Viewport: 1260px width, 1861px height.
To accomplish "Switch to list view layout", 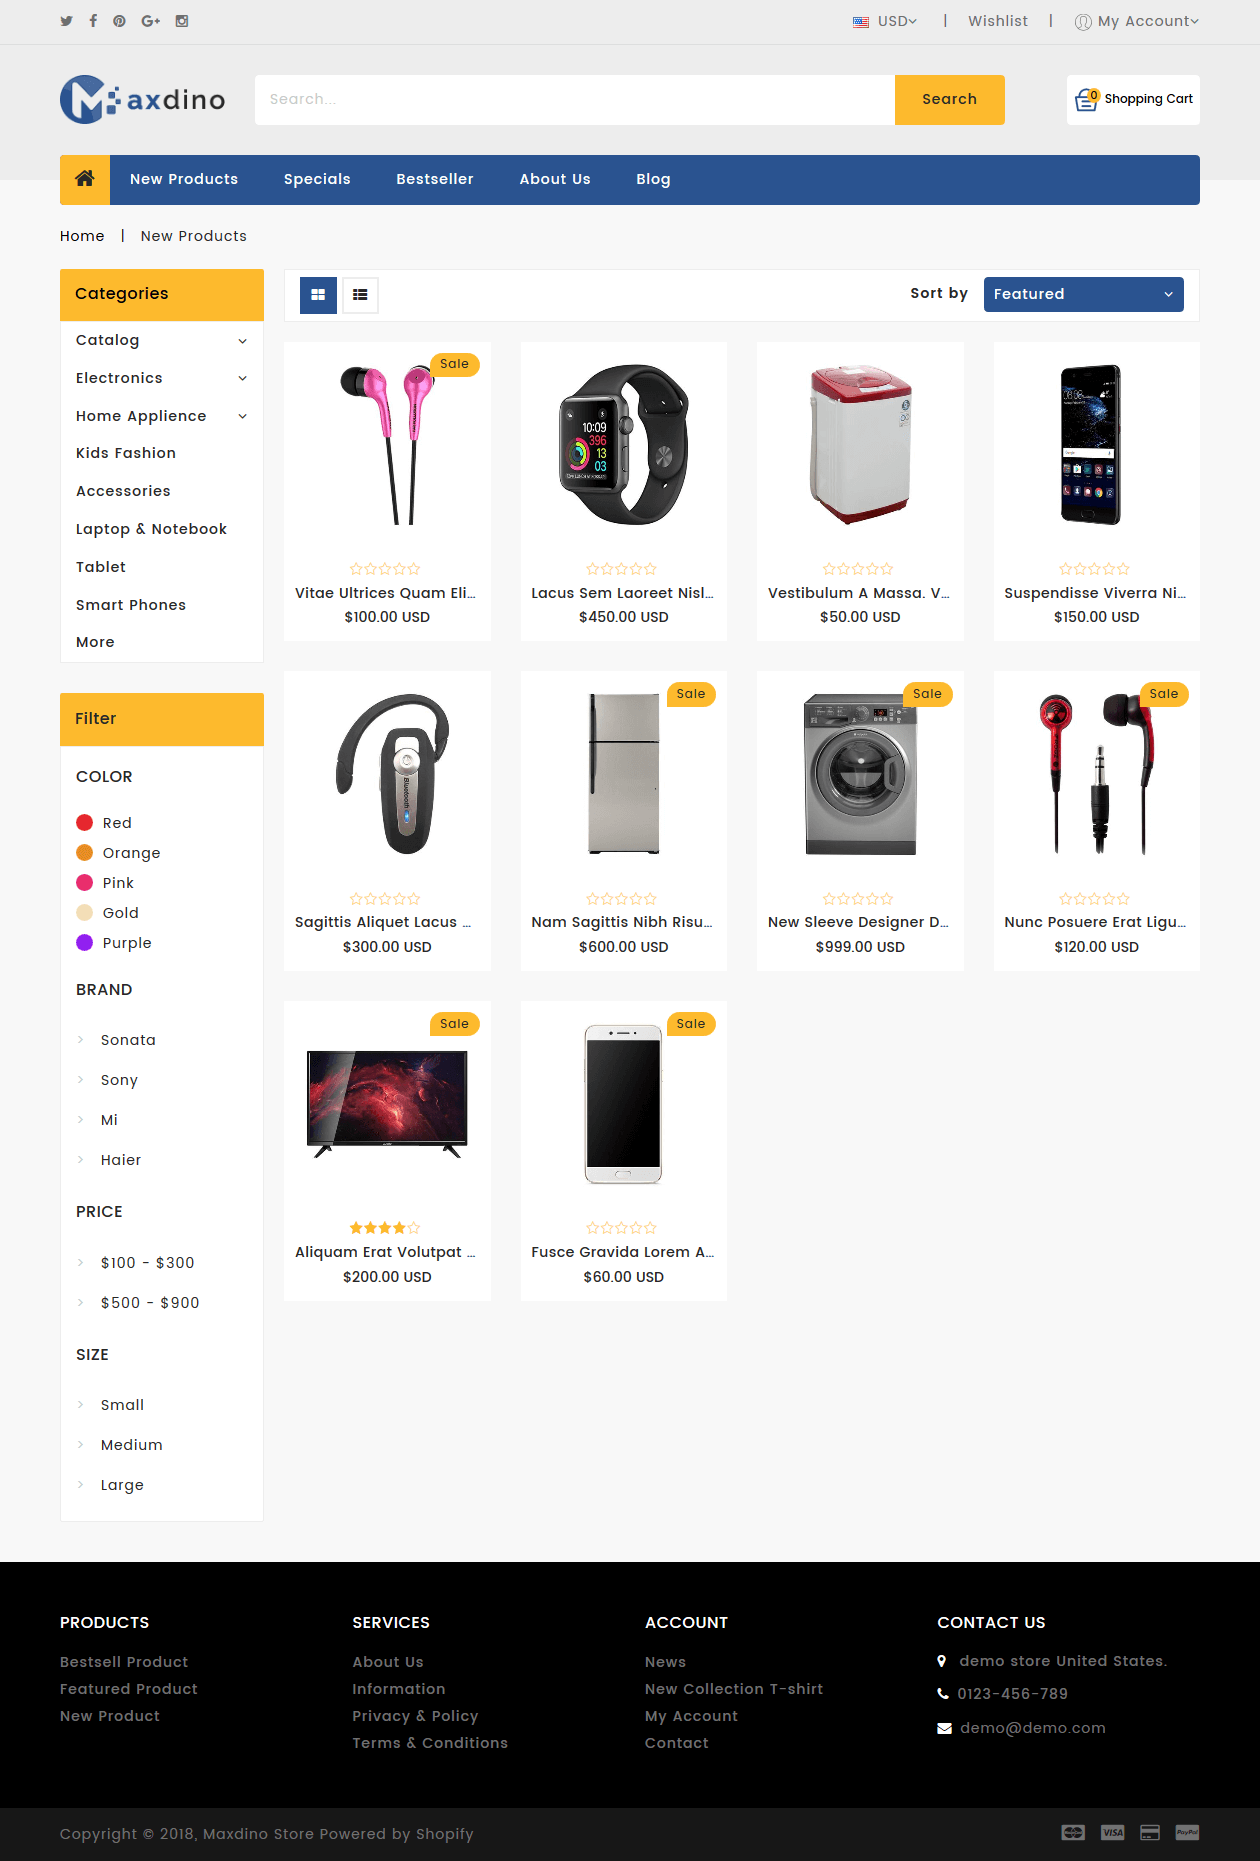I will coord(360,295).
